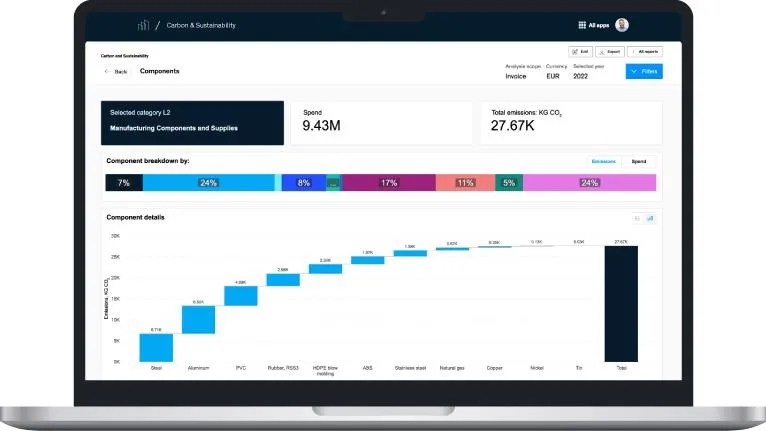Toggle breakdown to Emissions
Screen dimensions: 766x431
coord(603,161)
